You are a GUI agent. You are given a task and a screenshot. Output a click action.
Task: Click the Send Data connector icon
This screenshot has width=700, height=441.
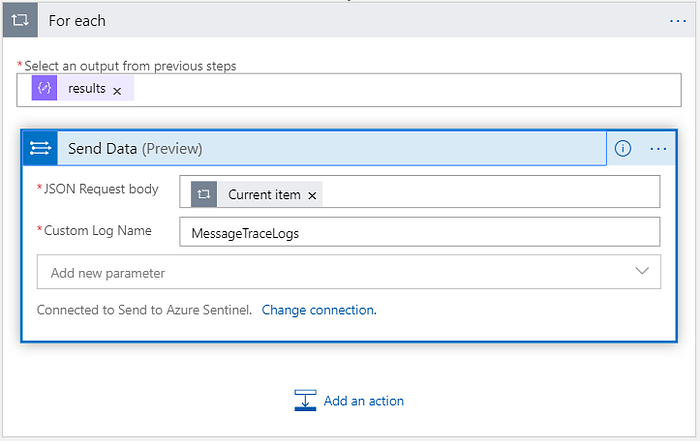[x=40, y=148]
